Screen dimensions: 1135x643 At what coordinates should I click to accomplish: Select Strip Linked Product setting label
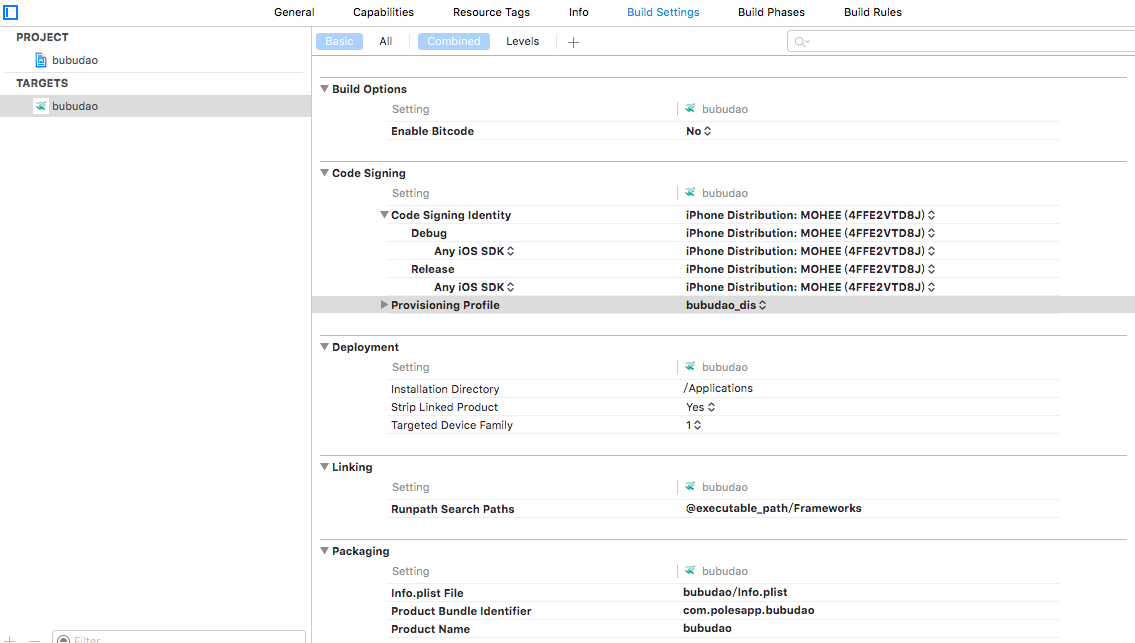point(444,407)
